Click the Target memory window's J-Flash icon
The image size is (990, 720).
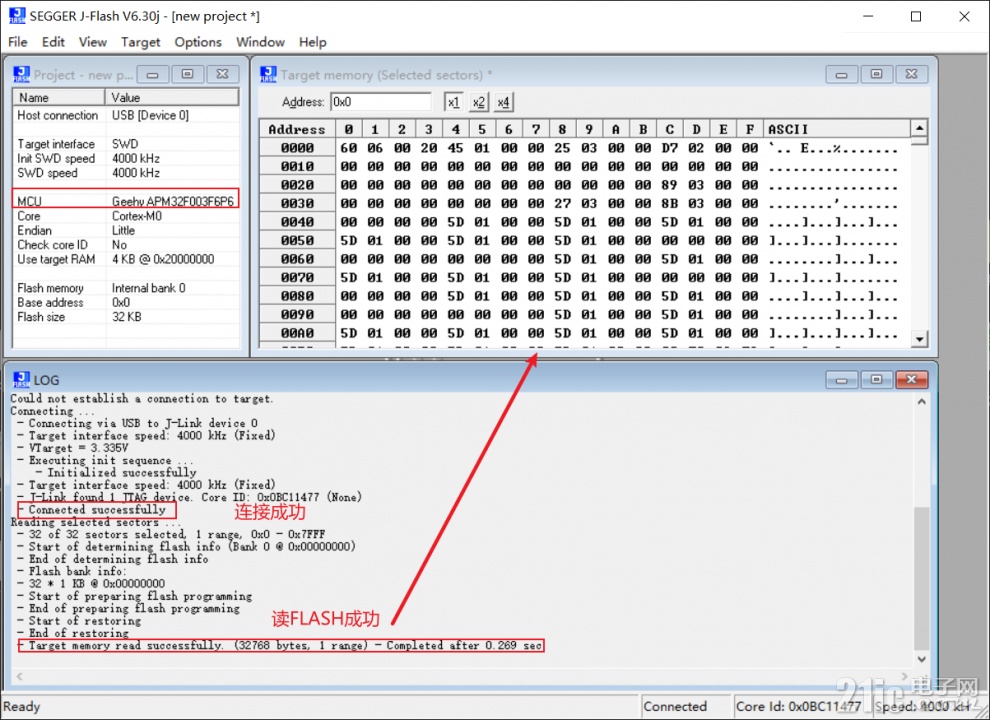coord(268,75)
